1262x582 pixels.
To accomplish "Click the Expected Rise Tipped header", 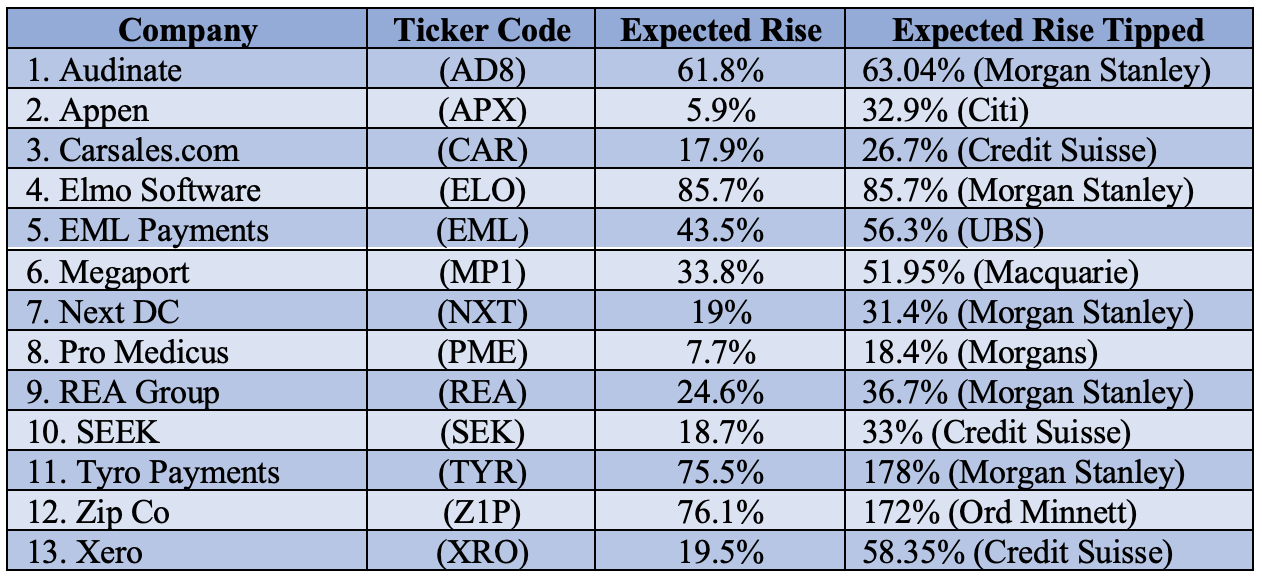I will tap(1047, 30).
